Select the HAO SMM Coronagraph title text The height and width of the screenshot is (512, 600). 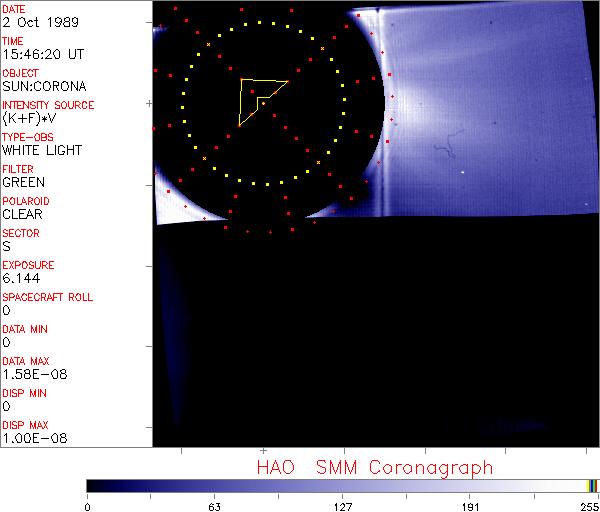click(x=375, y=467)
